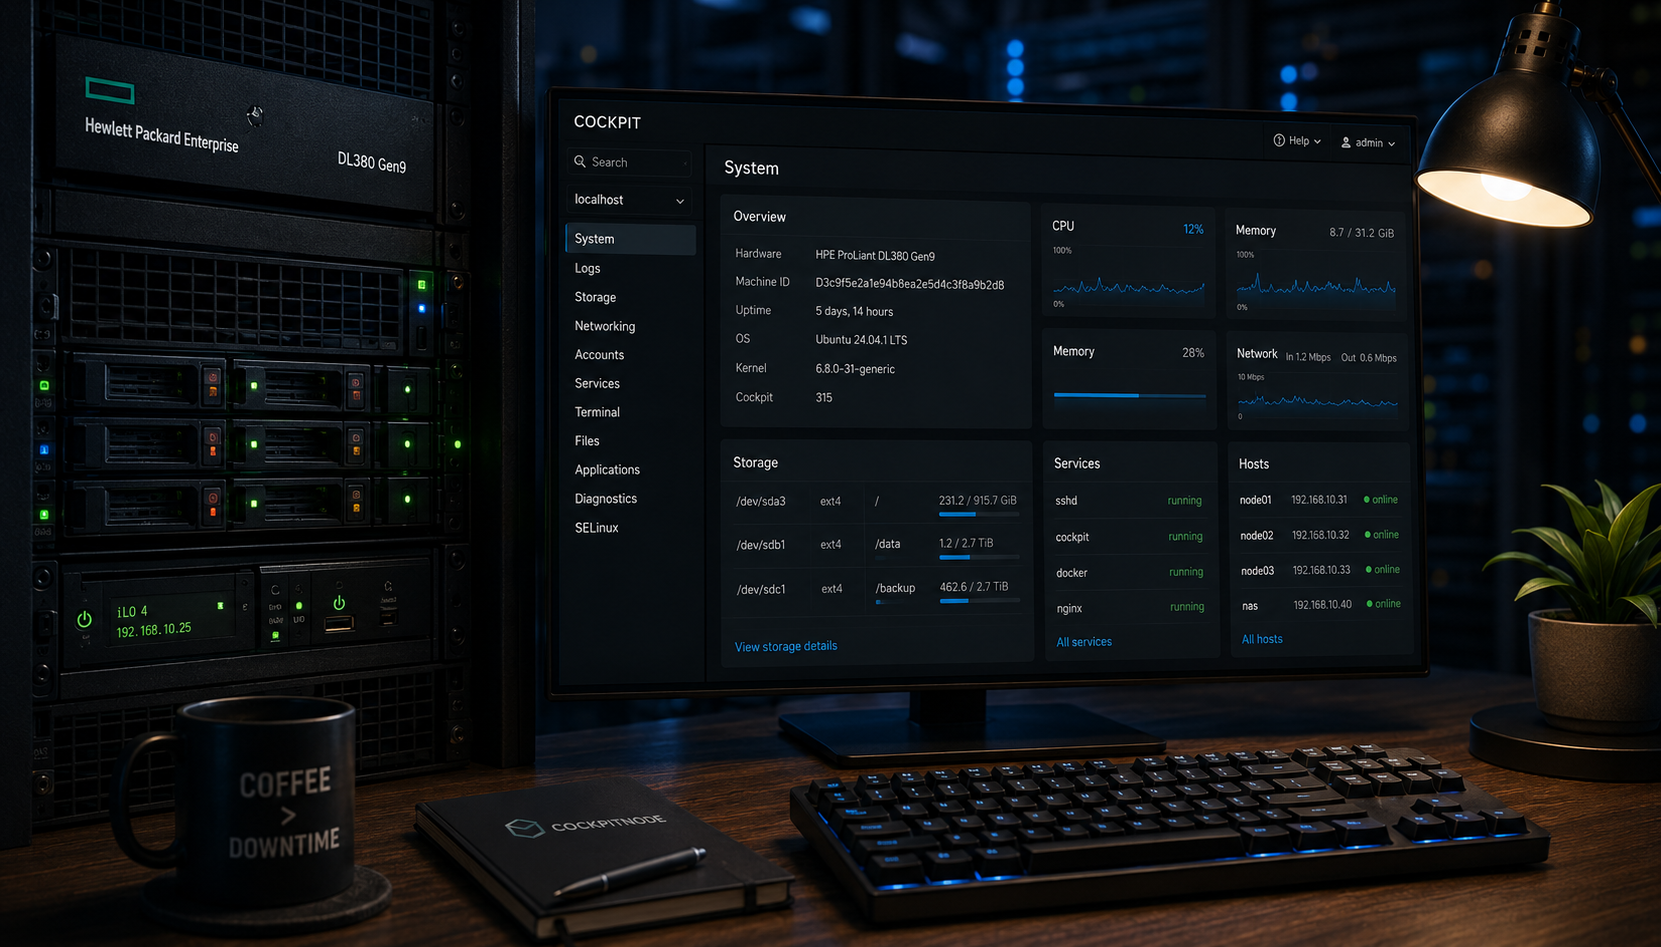Expand the localhost host selector
Image resolution: width=1661 pixels, height=947 pixels.
(x=630, y=200)
